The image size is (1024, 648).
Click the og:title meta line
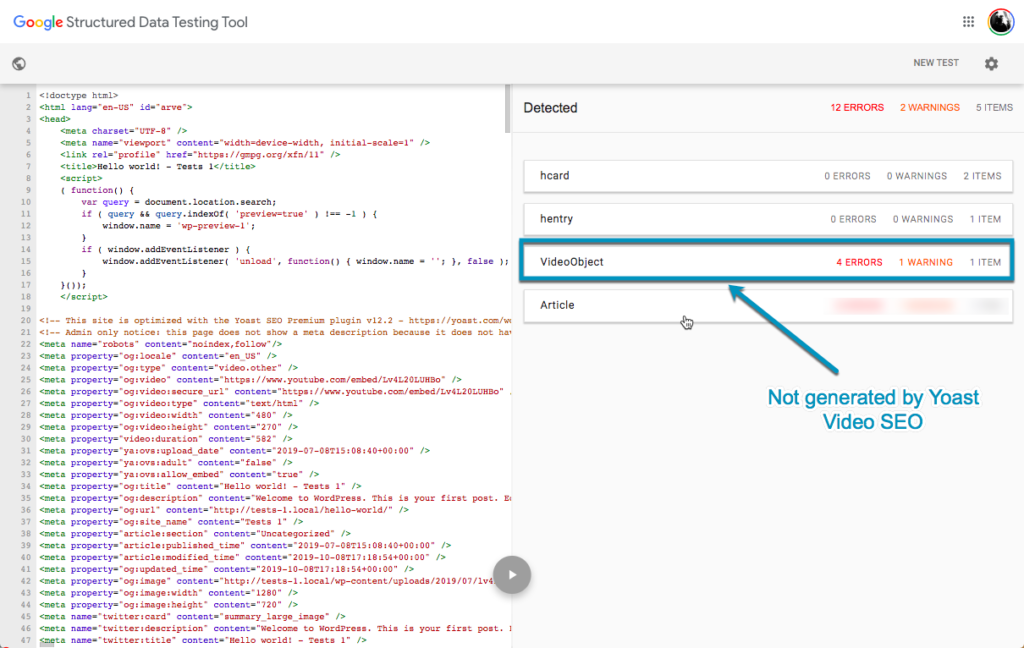200,487
